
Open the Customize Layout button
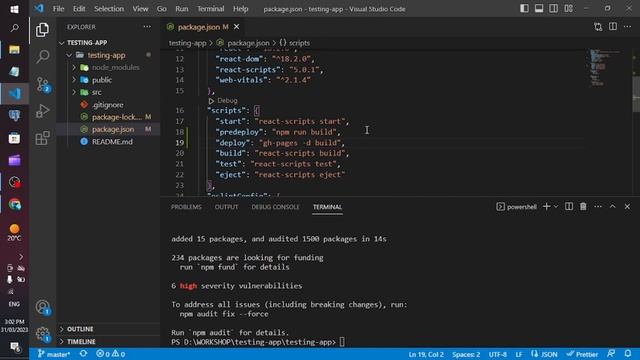tap(568, 9)
